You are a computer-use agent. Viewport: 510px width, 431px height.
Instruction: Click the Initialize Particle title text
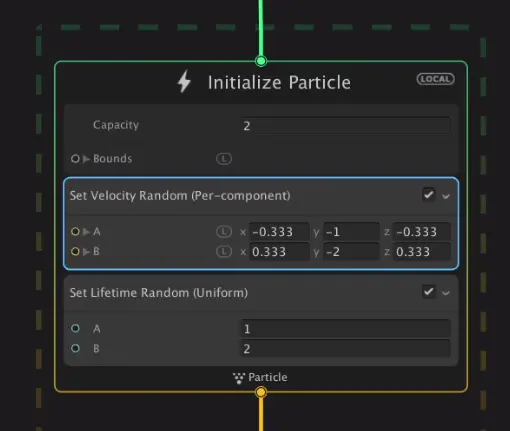(279, 82)
